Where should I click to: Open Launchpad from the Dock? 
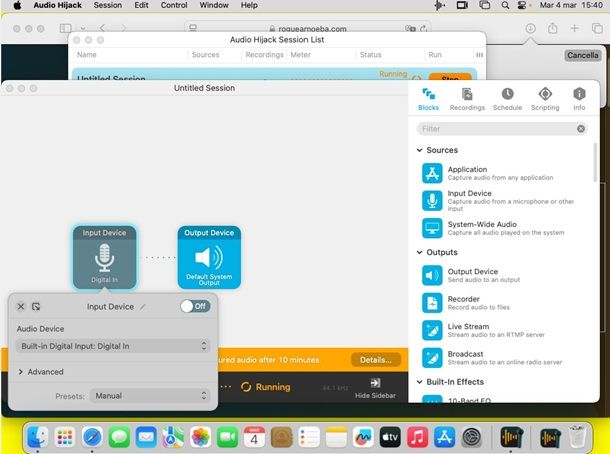(x=65, y=437)
